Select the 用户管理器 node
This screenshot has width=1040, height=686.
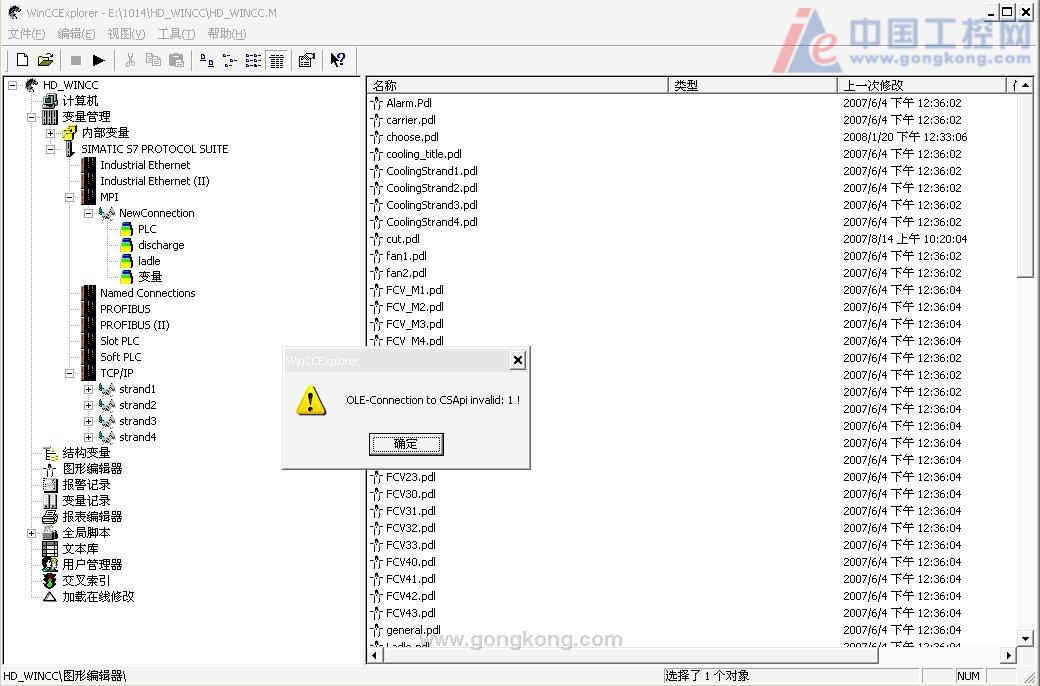pyautogui.click(x=92, y=565)
